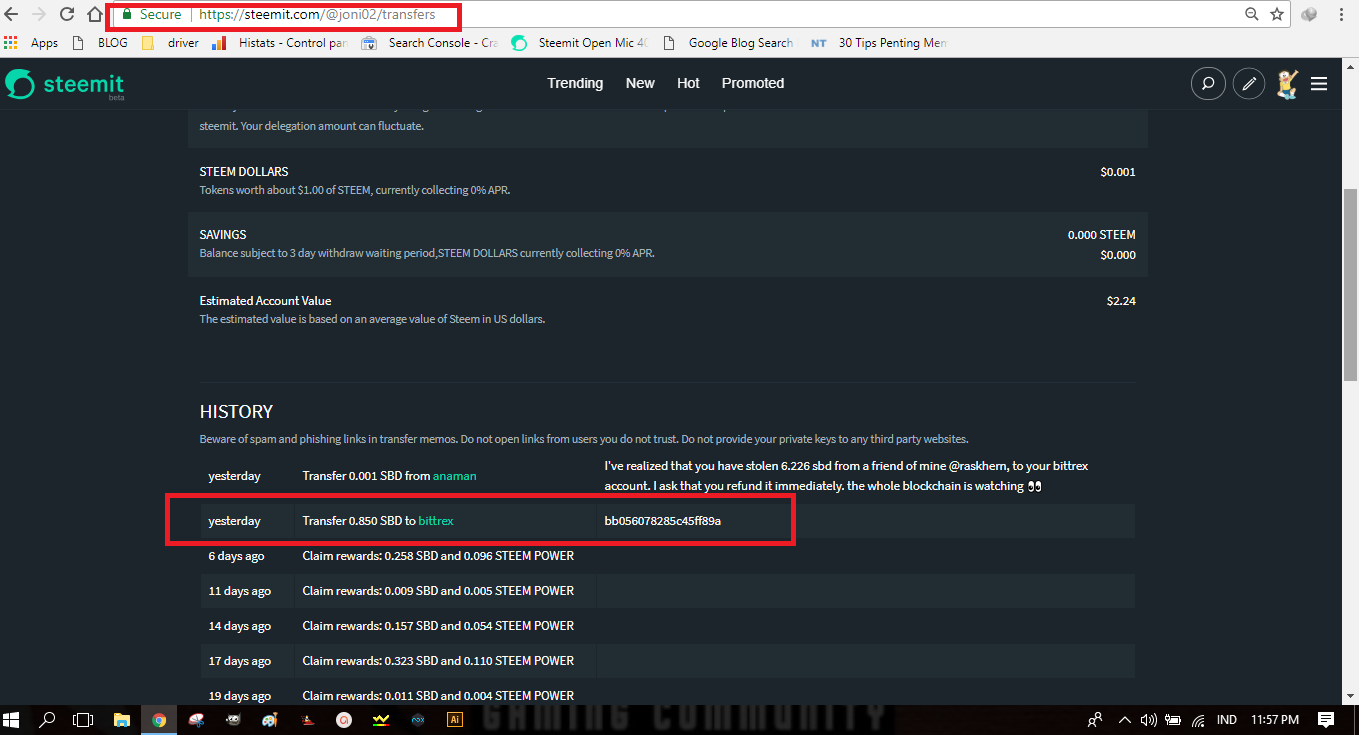Open Nox player from the taskbar
Screen dimensions: 1361x735
pos(417,719)
